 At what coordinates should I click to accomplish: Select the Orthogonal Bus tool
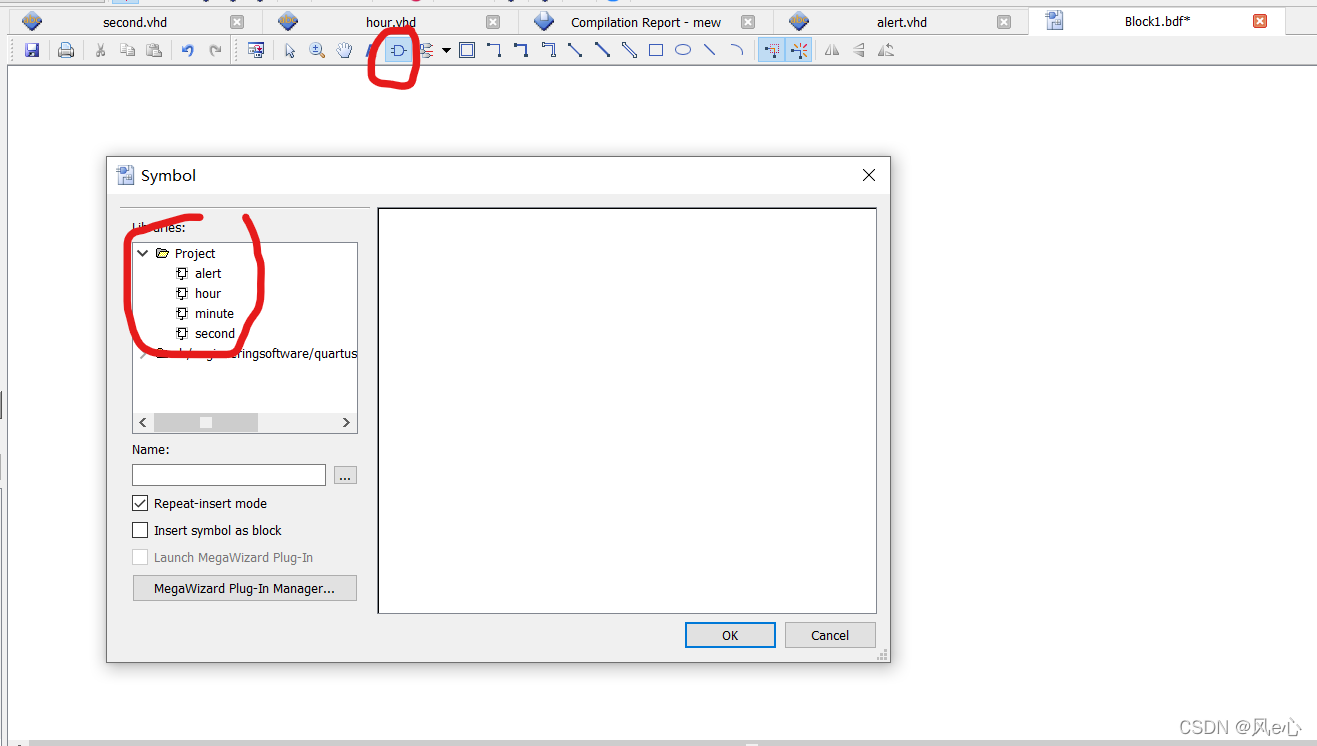(x=521, y=50)
